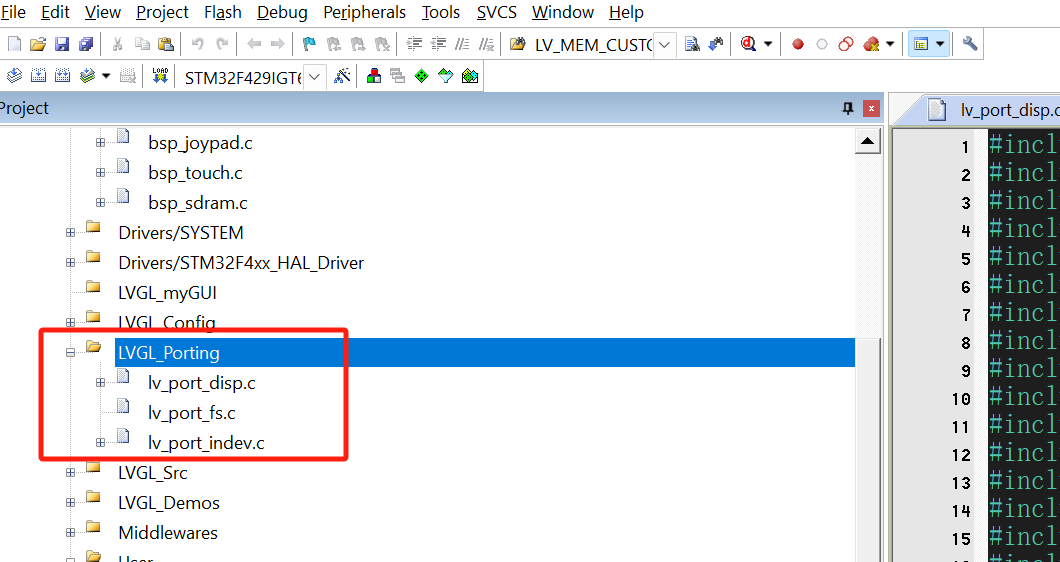The height and width of the screenshot is (562, 1060).
Task: Collapse the LVGL_Porting group
Action: [71, 352]
